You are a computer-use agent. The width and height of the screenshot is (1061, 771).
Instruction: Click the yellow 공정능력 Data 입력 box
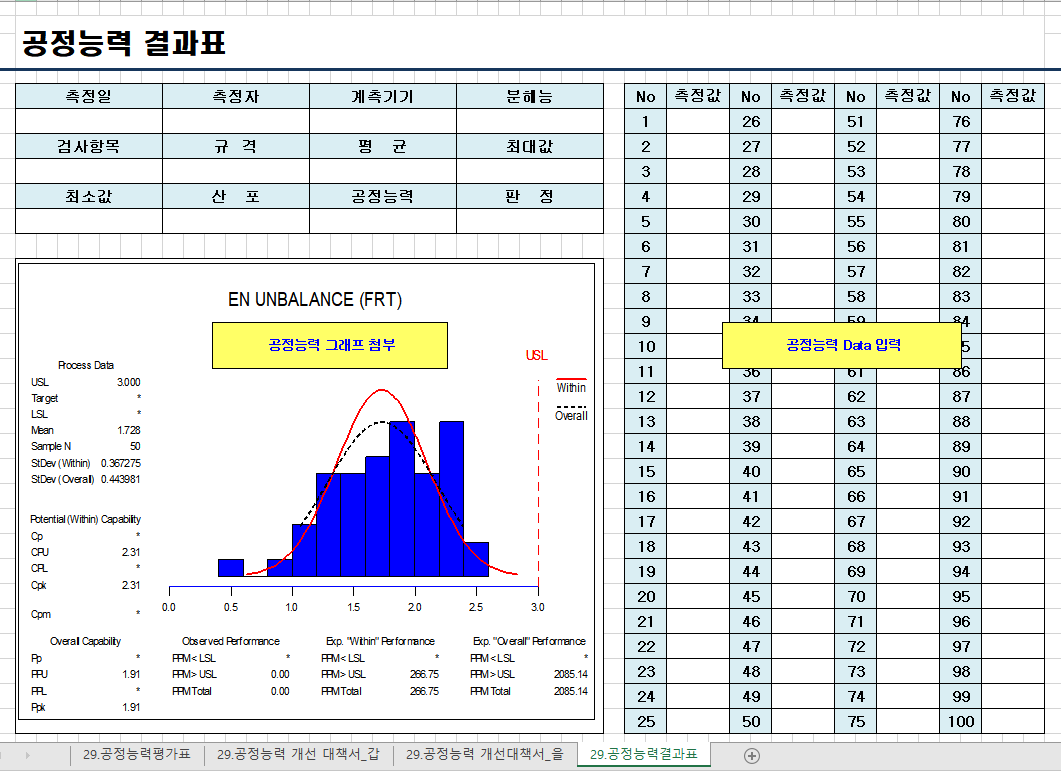(842, 345)
